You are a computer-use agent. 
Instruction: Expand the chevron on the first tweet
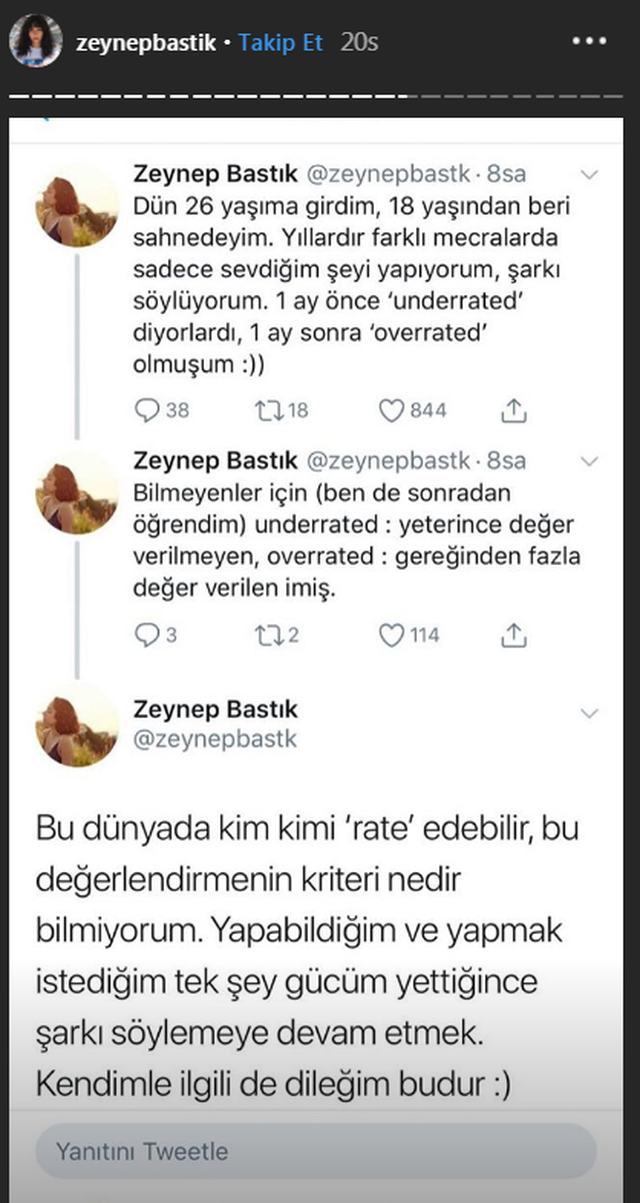(589, 172)
